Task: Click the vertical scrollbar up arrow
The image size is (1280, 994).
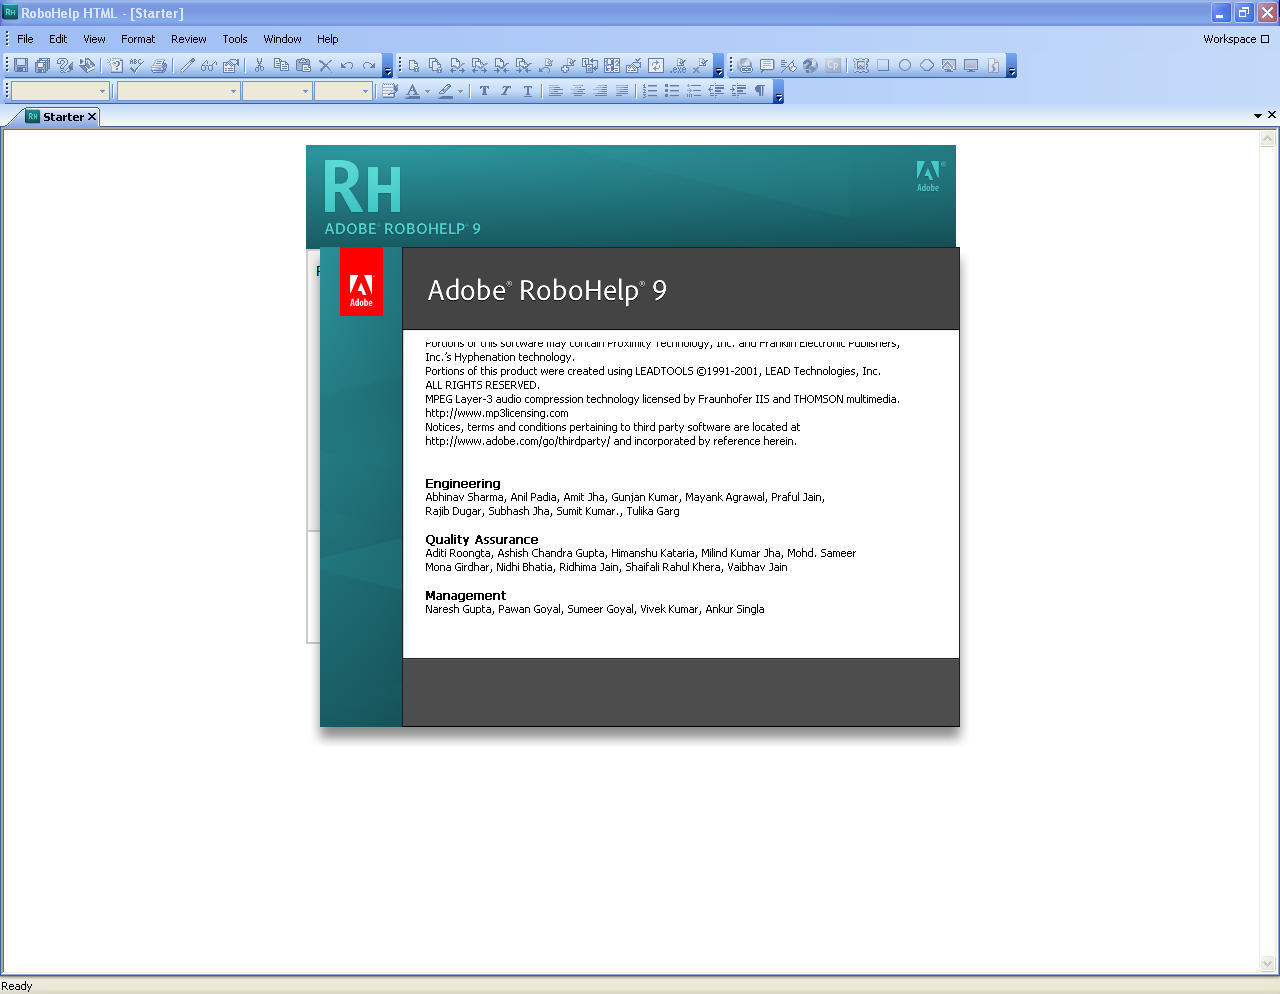Action: tap(1268, 140)
